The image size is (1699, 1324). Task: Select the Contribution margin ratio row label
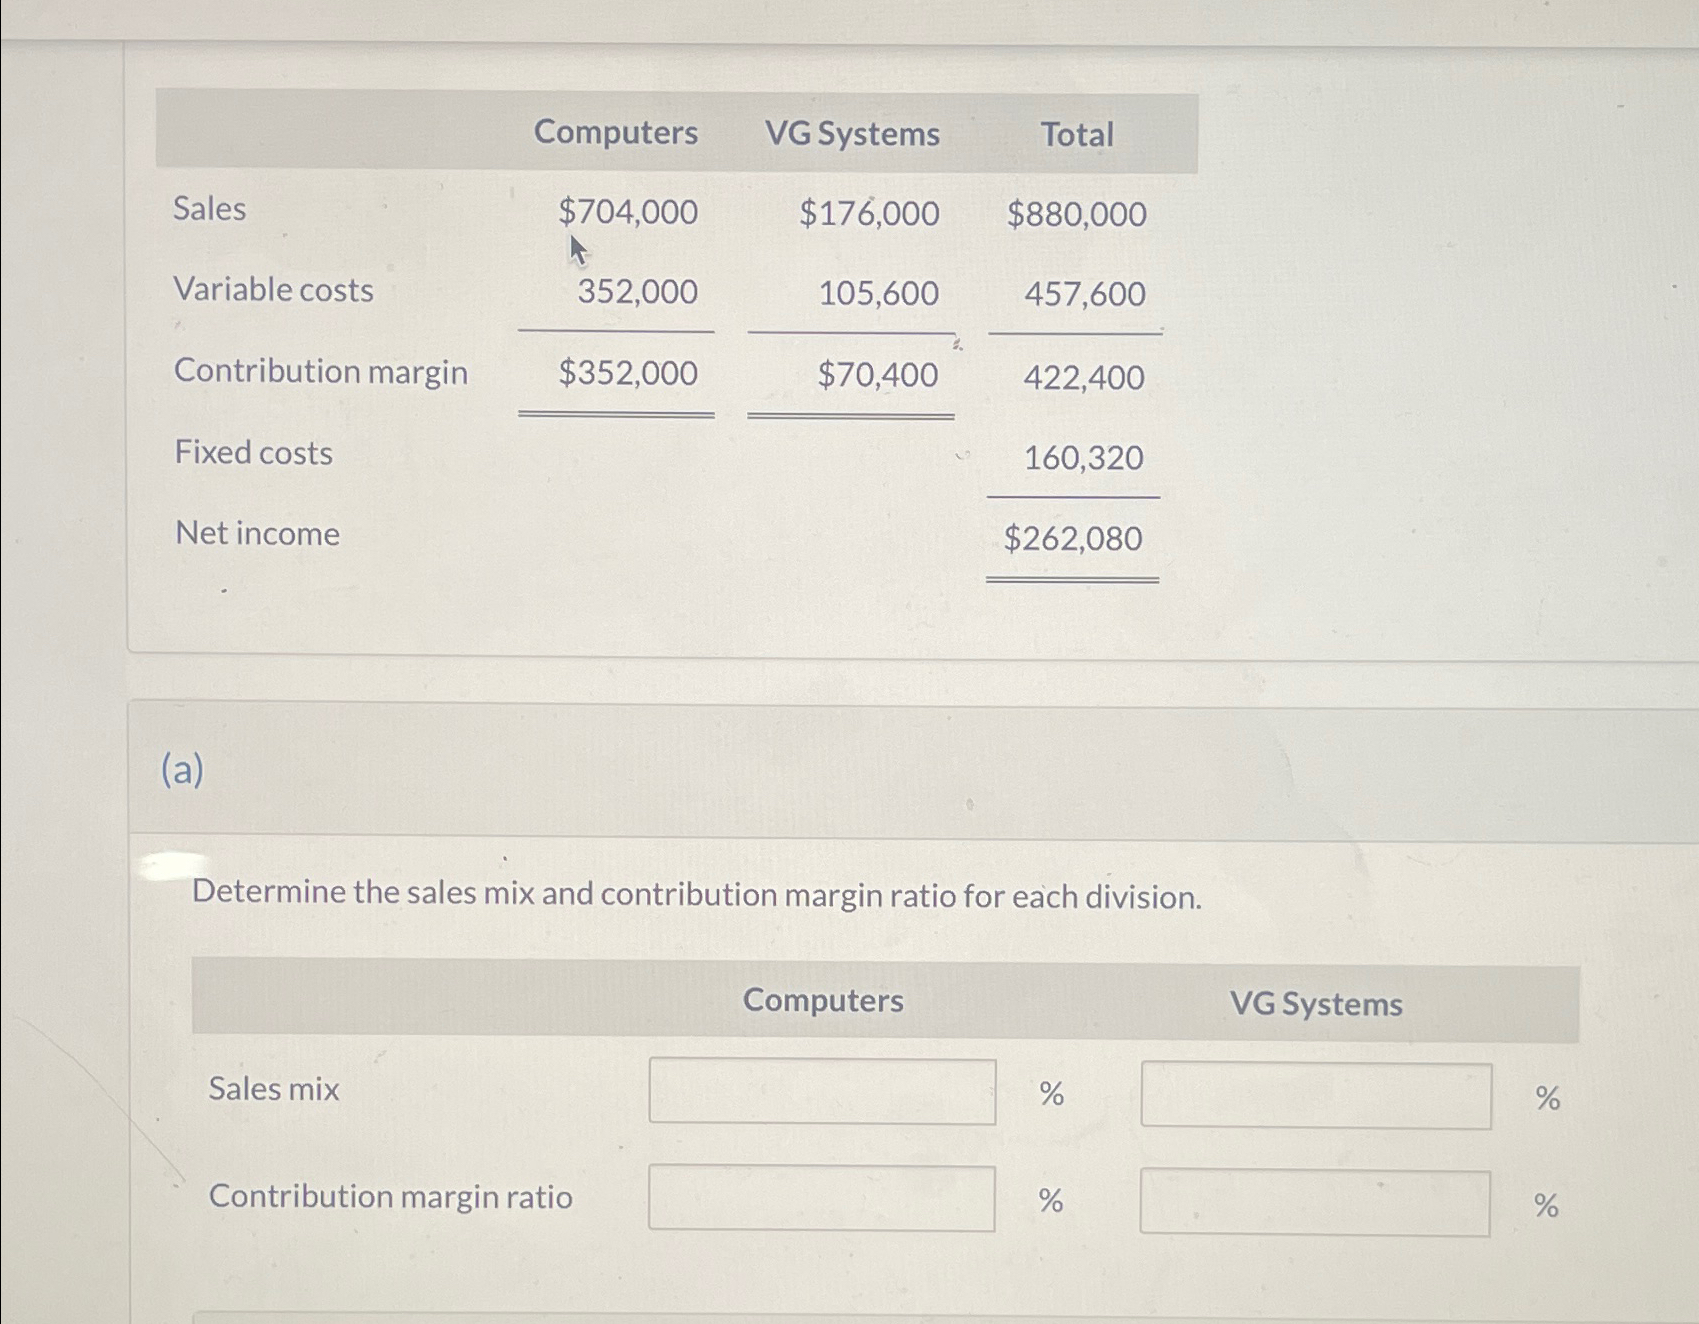click(x=390, y=1197)
